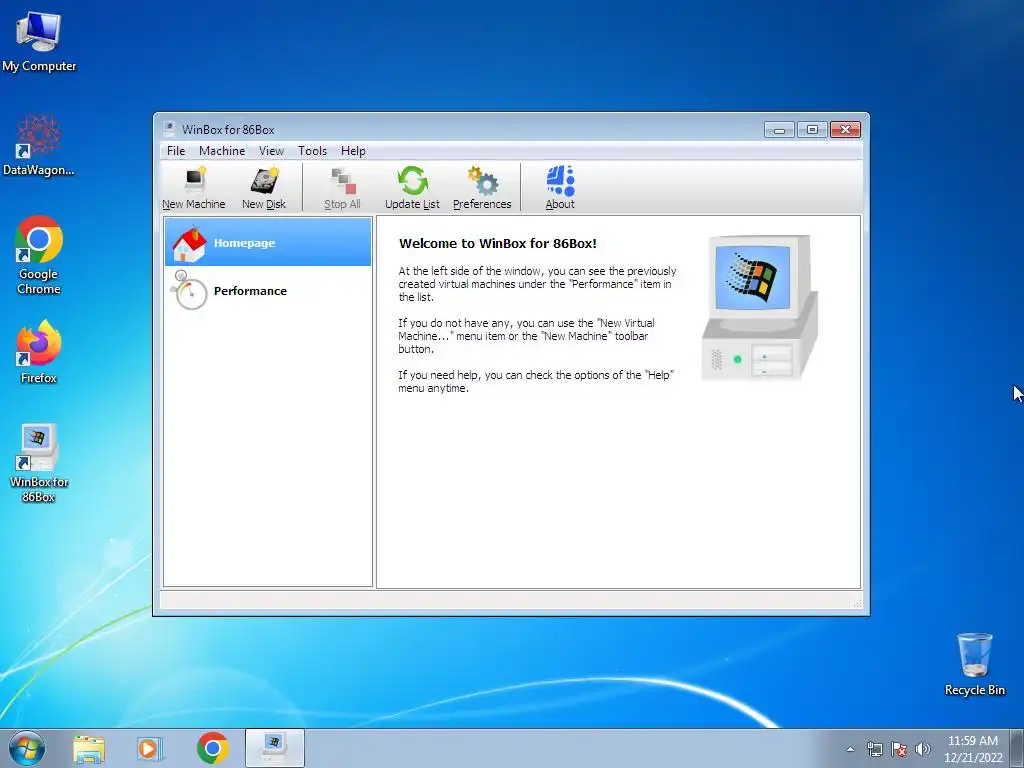Click the volume speaker tray icon
Viewport: 1024px width, 768px height.
click(922, 749)
